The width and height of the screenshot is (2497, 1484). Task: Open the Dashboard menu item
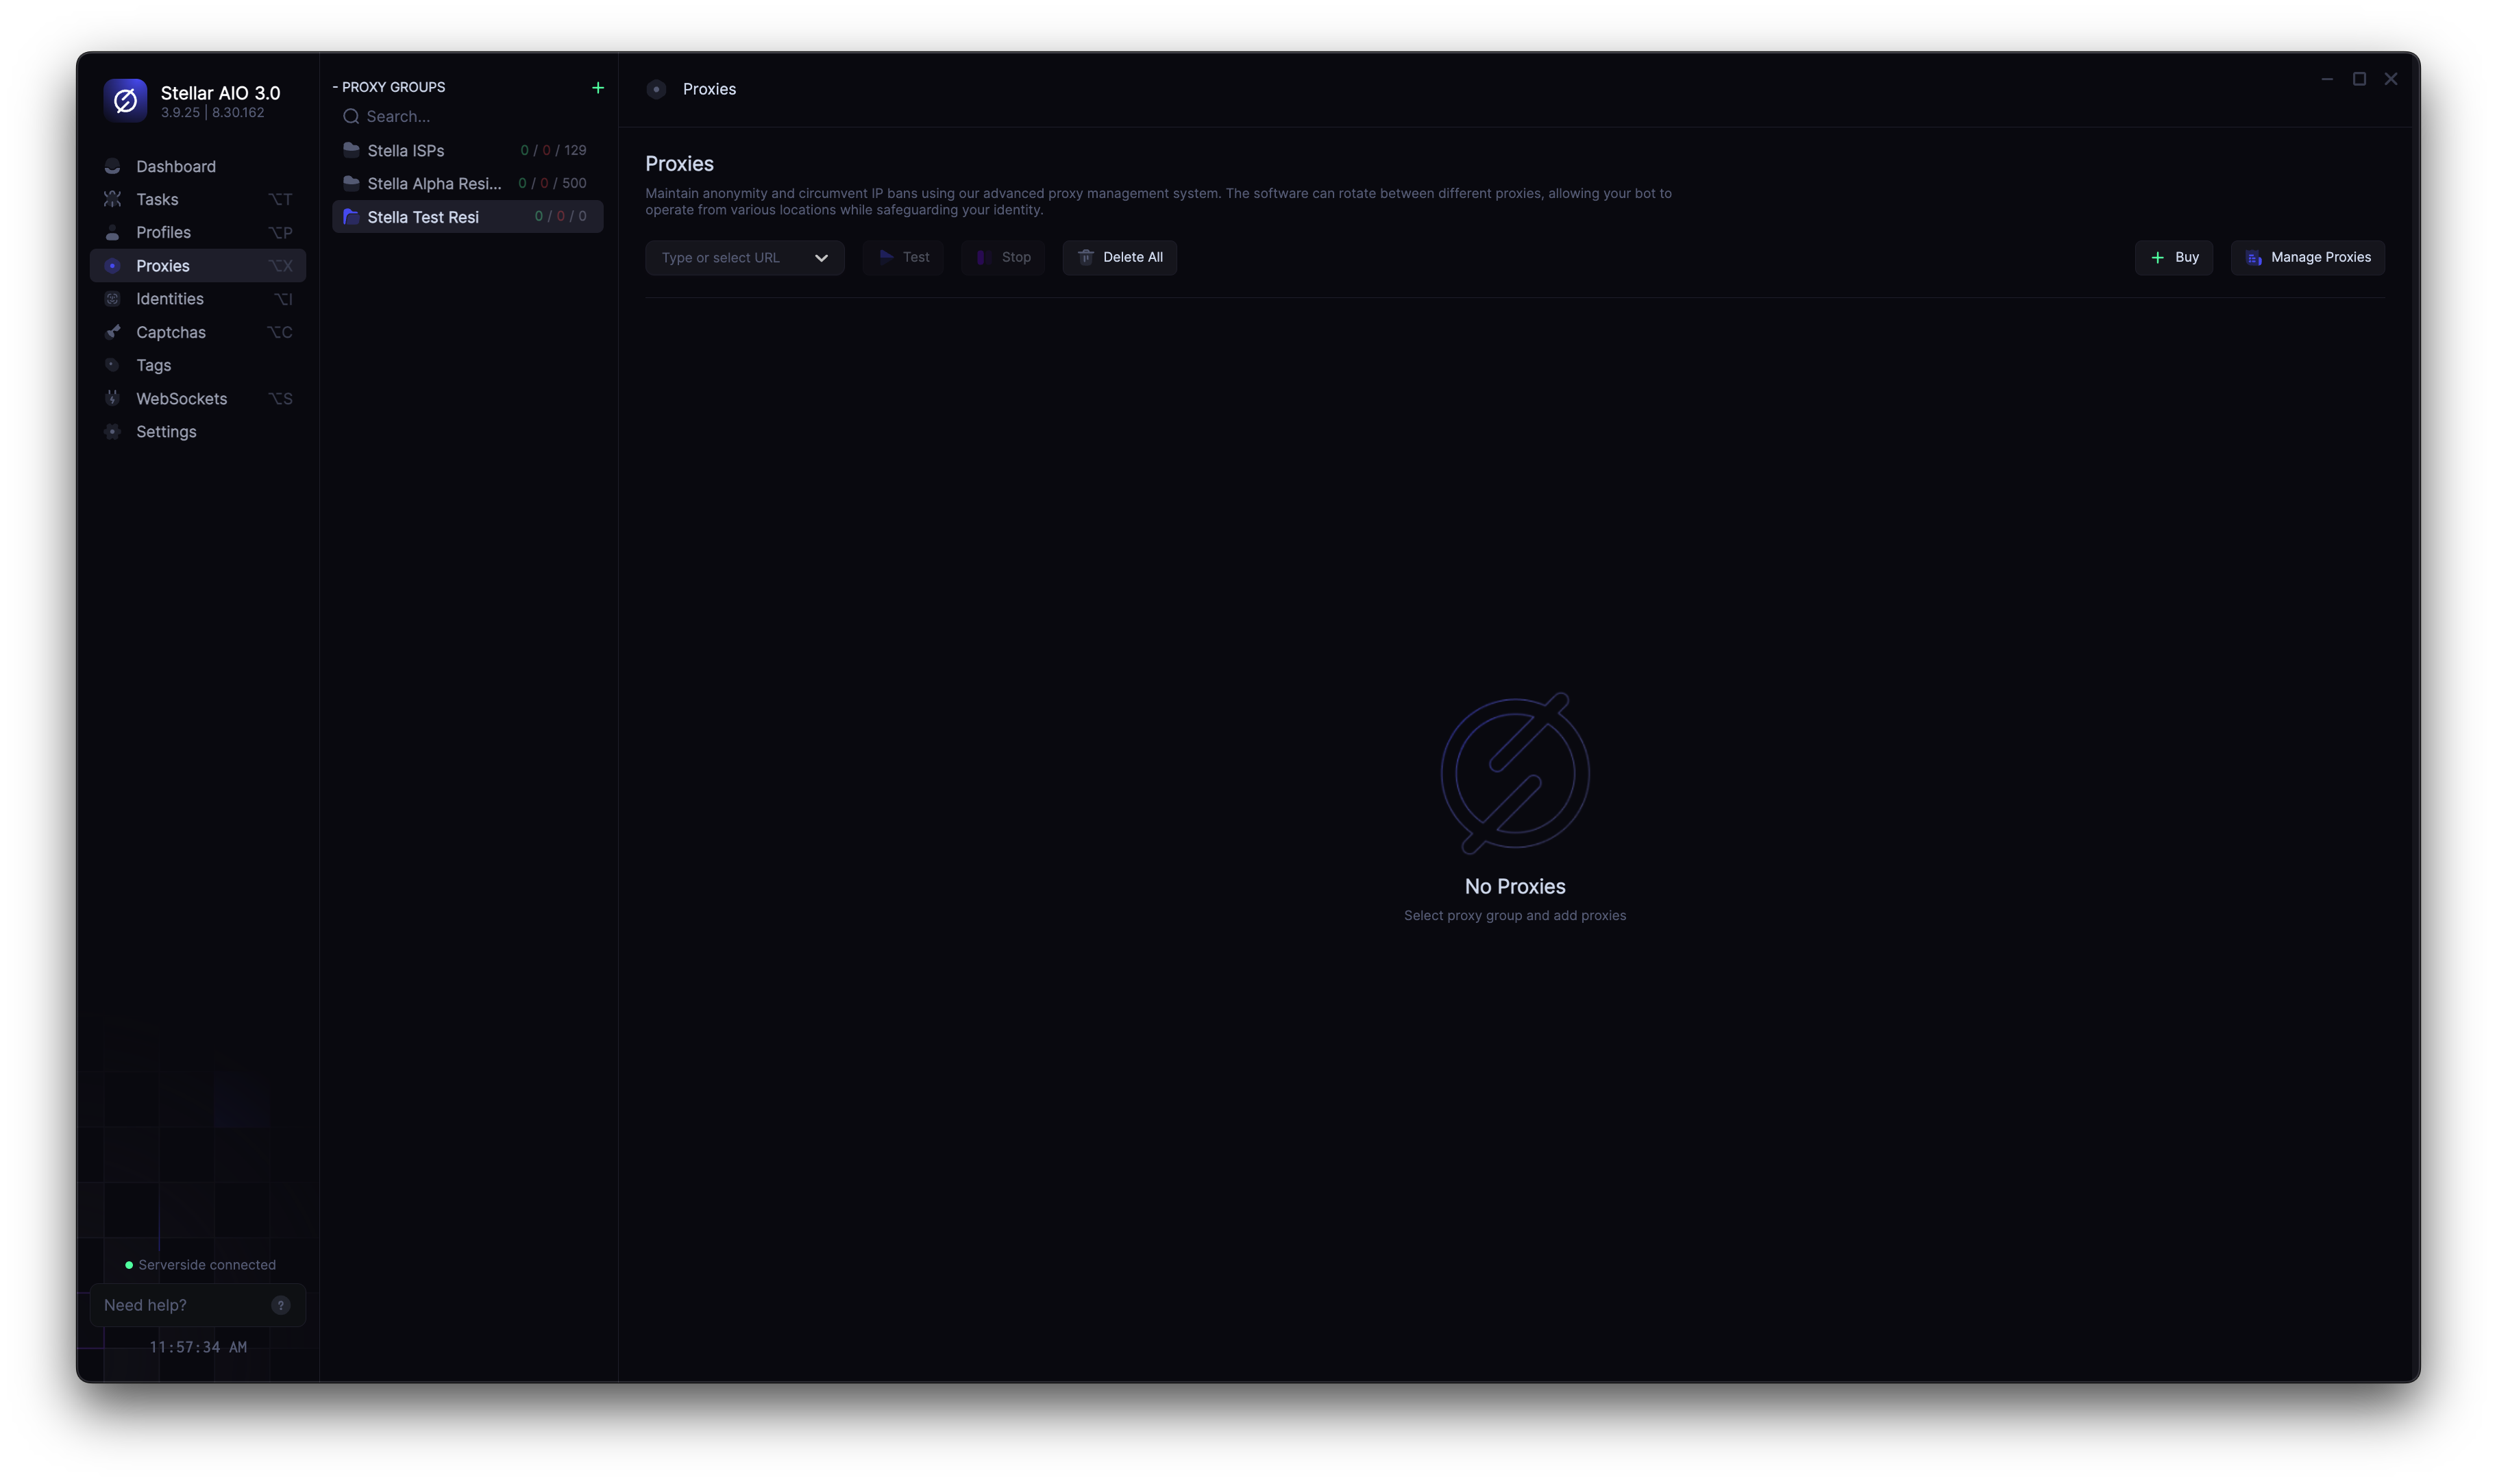click(176, 166)
